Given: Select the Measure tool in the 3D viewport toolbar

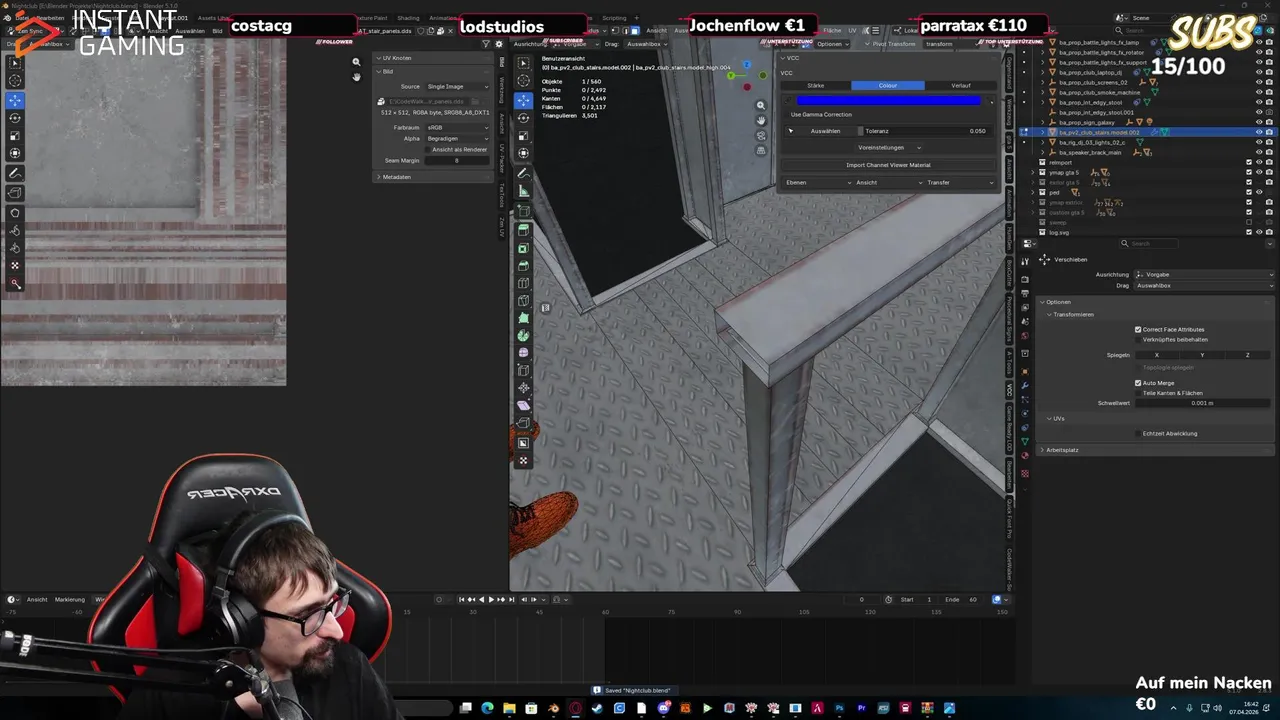Looking at the screenshot, I should (x=523, y=191).
